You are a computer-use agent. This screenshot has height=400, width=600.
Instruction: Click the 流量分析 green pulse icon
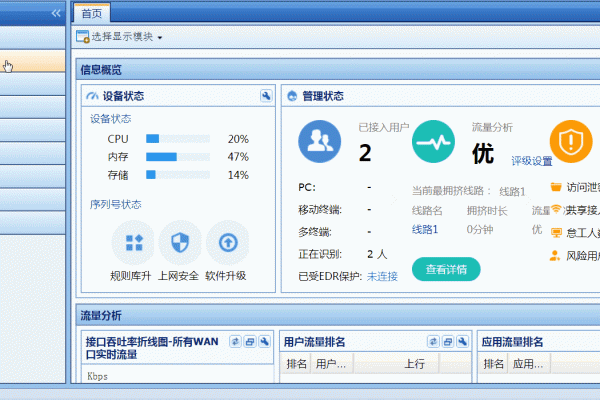(434, 142)
